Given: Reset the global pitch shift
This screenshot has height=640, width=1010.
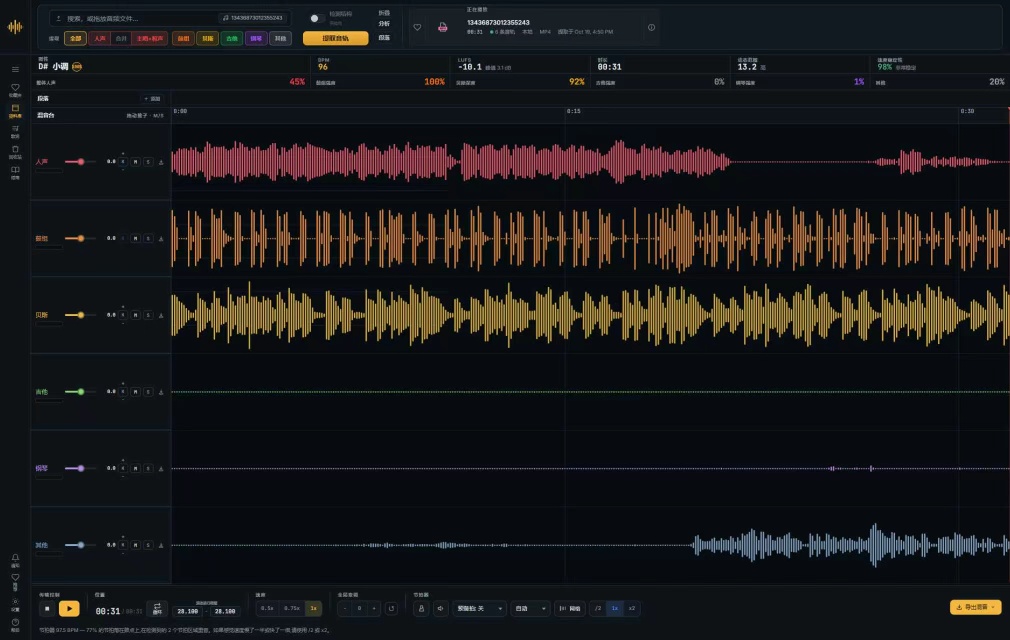Looking at the screenshot, I should (x=391, y=608).
